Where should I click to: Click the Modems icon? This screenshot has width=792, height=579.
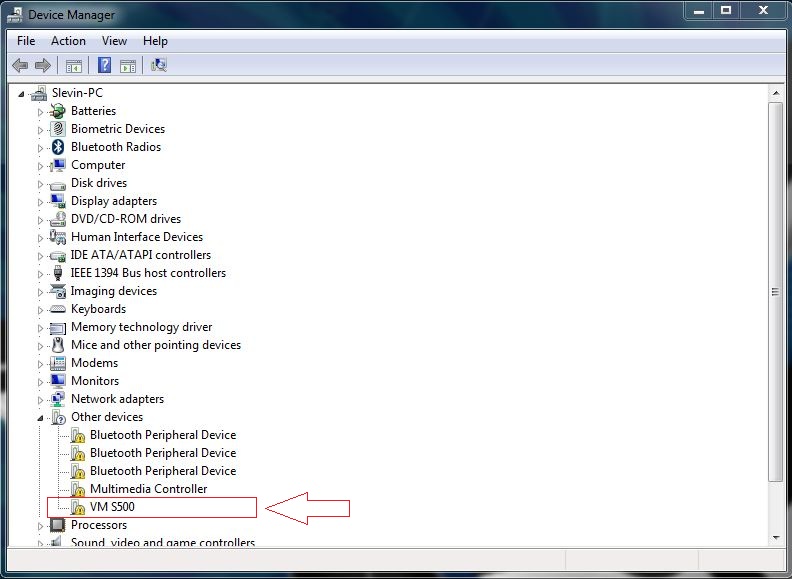(58, 363)
